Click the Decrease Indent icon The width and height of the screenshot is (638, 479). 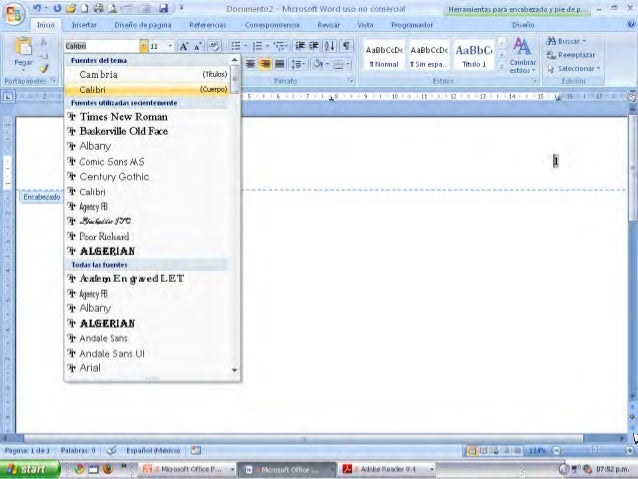coord(300,46)
